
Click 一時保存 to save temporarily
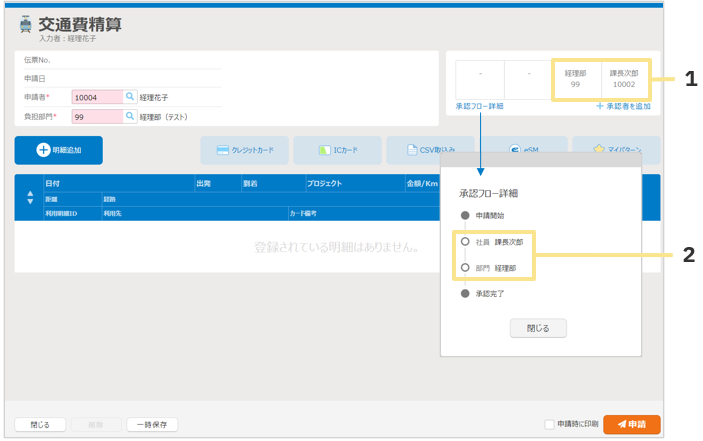tap(152, 424)
